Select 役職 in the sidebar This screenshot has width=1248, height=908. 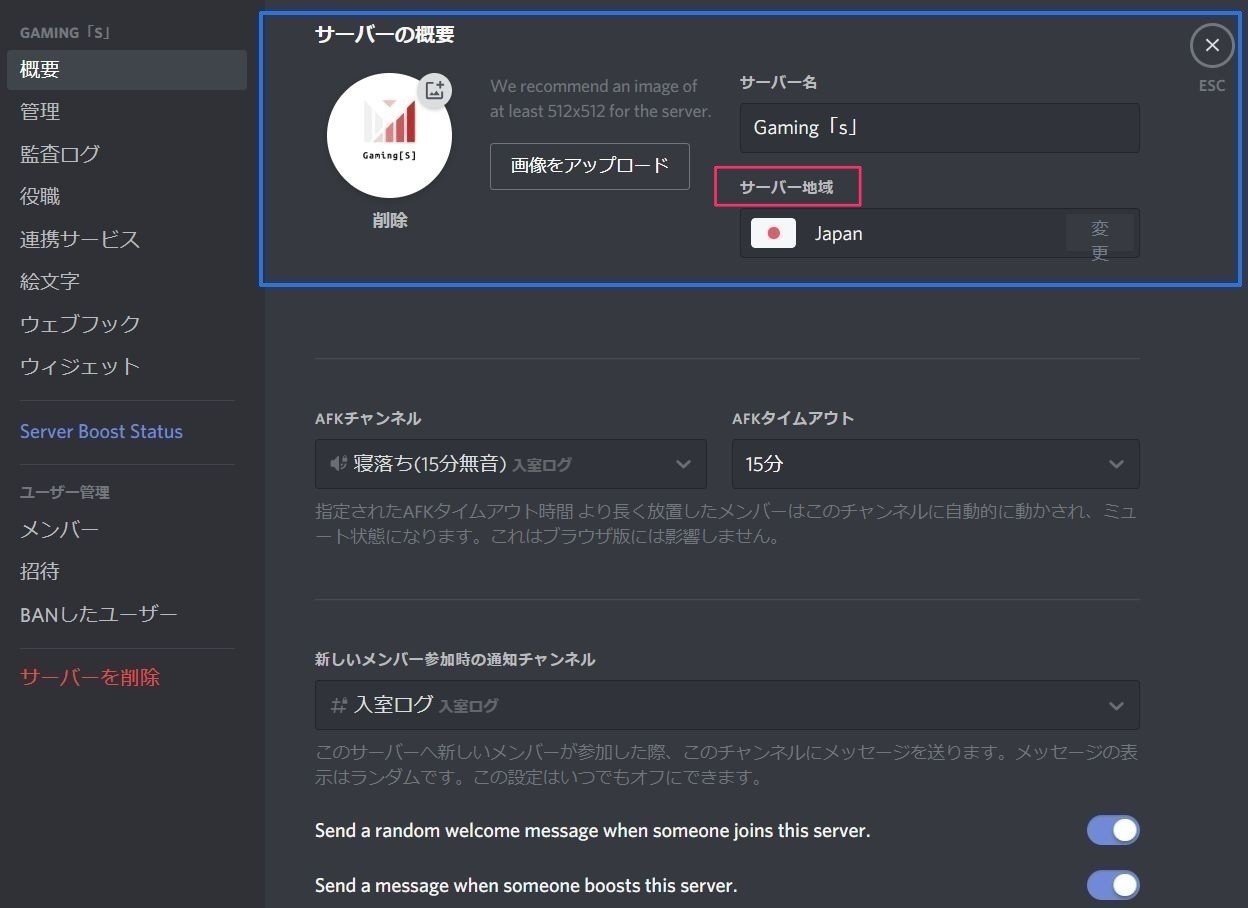[x=40, y=196]
